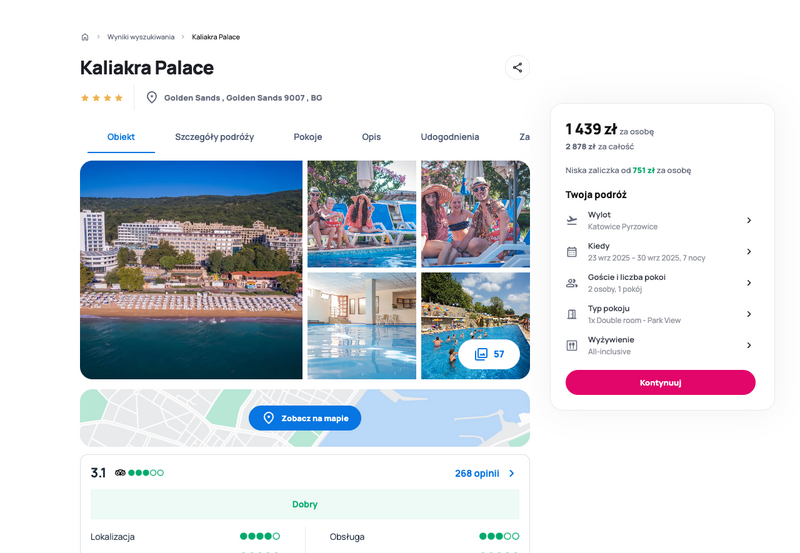Image resolution: width=800 pixels, height=553 pixels.
Task: Click the Zobacz na mapie button
Action: [x=305, y=418]
